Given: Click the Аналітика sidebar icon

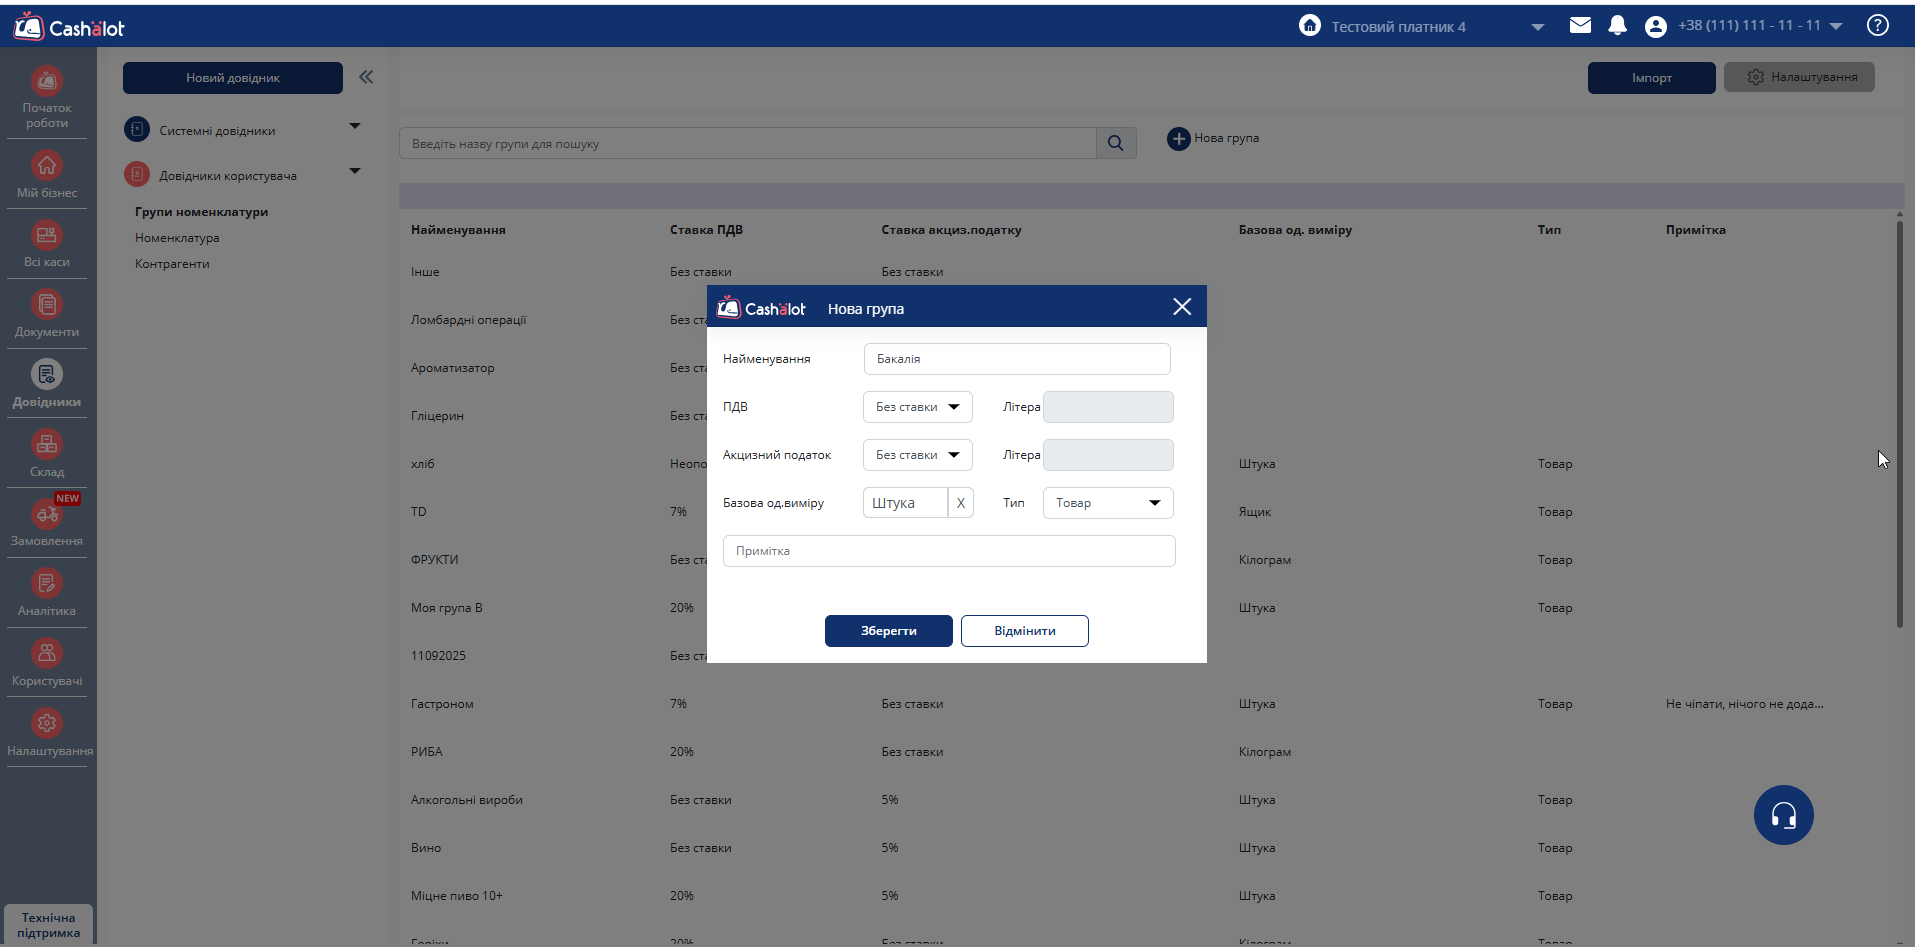Looking at the screenshot, I should [x=47, y=584].
